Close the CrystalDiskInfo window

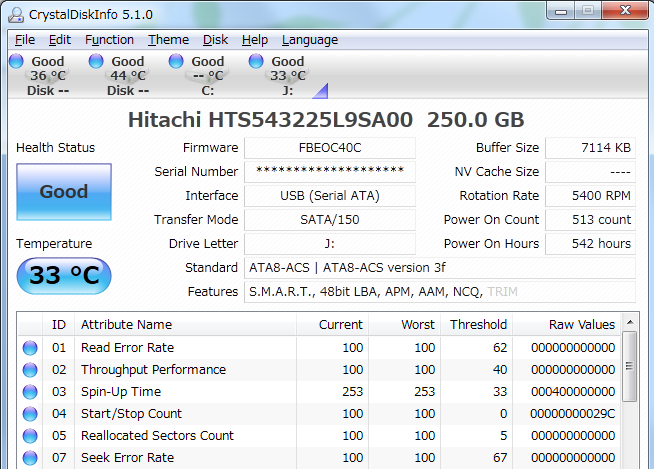tap(625, 11)
